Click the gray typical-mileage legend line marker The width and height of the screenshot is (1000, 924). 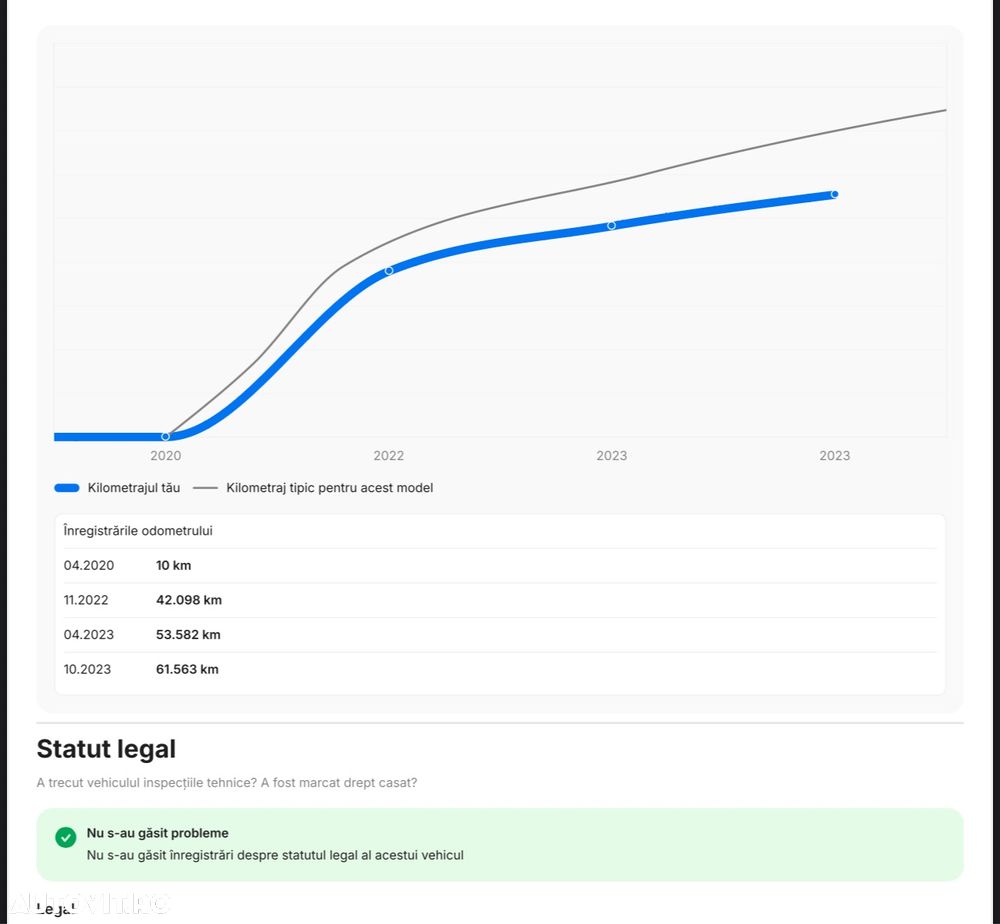pyautogui.click(x=206, y=488)
